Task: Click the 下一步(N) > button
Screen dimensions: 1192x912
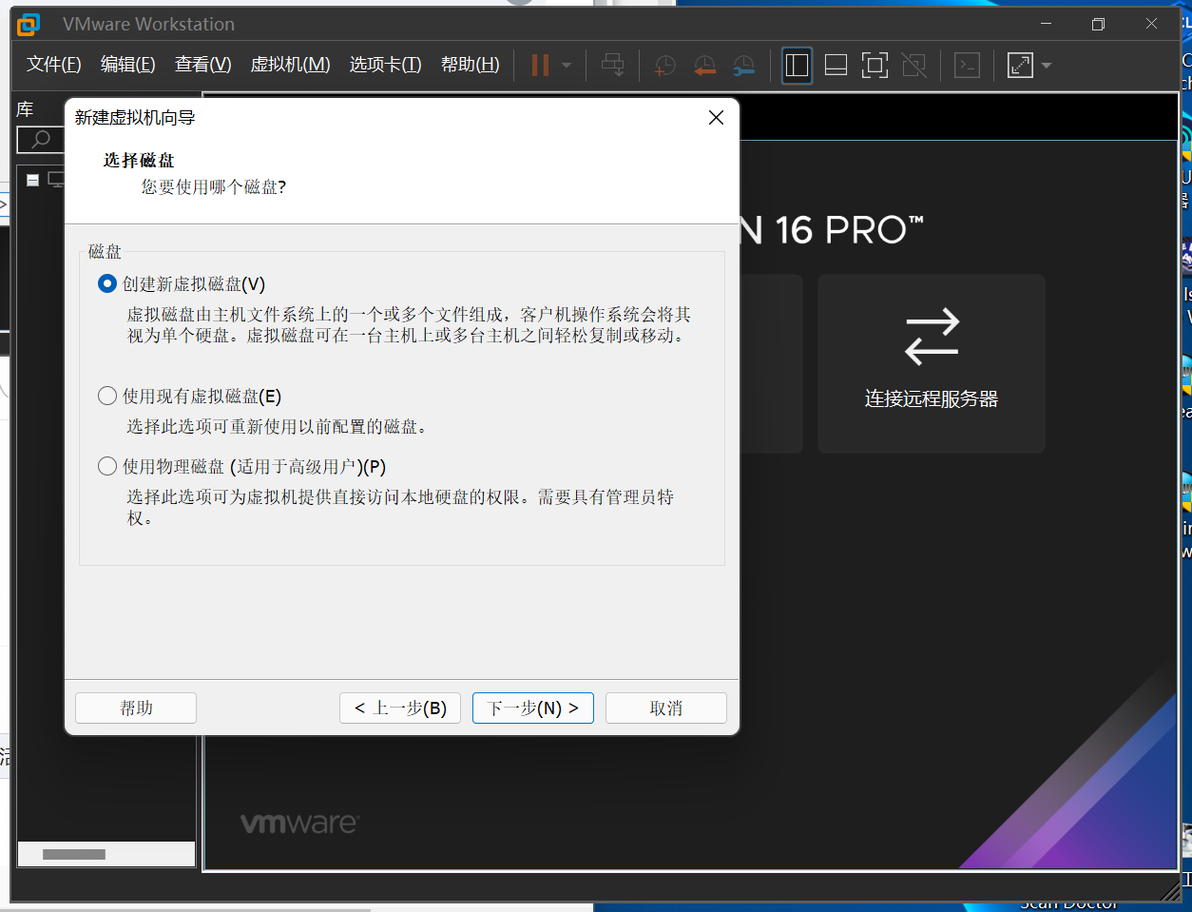Action: (533, 708)
